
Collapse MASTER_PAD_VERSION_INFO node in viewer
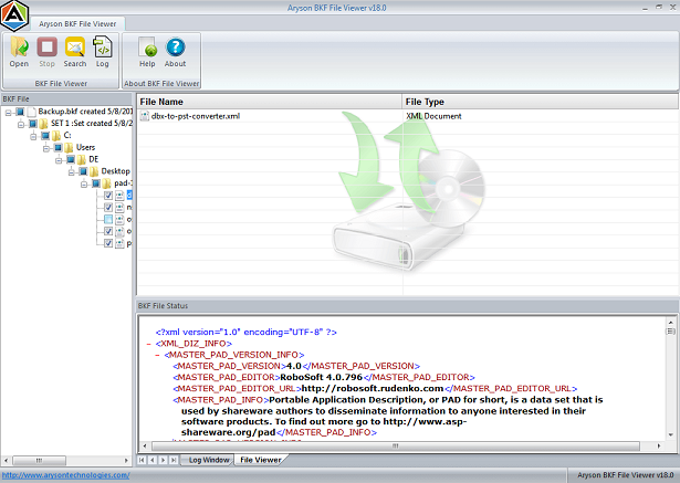pos(157,355)
